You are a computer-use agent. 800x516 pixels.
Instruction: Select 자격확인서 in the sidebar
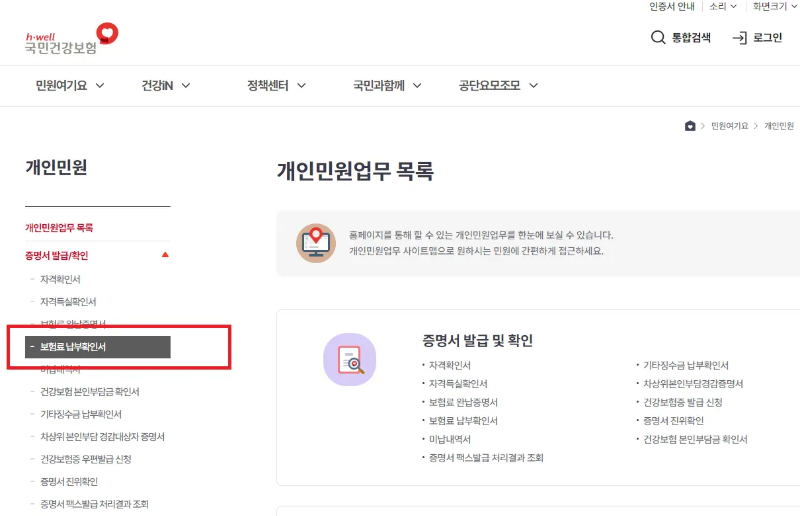(x=60, y=279)
